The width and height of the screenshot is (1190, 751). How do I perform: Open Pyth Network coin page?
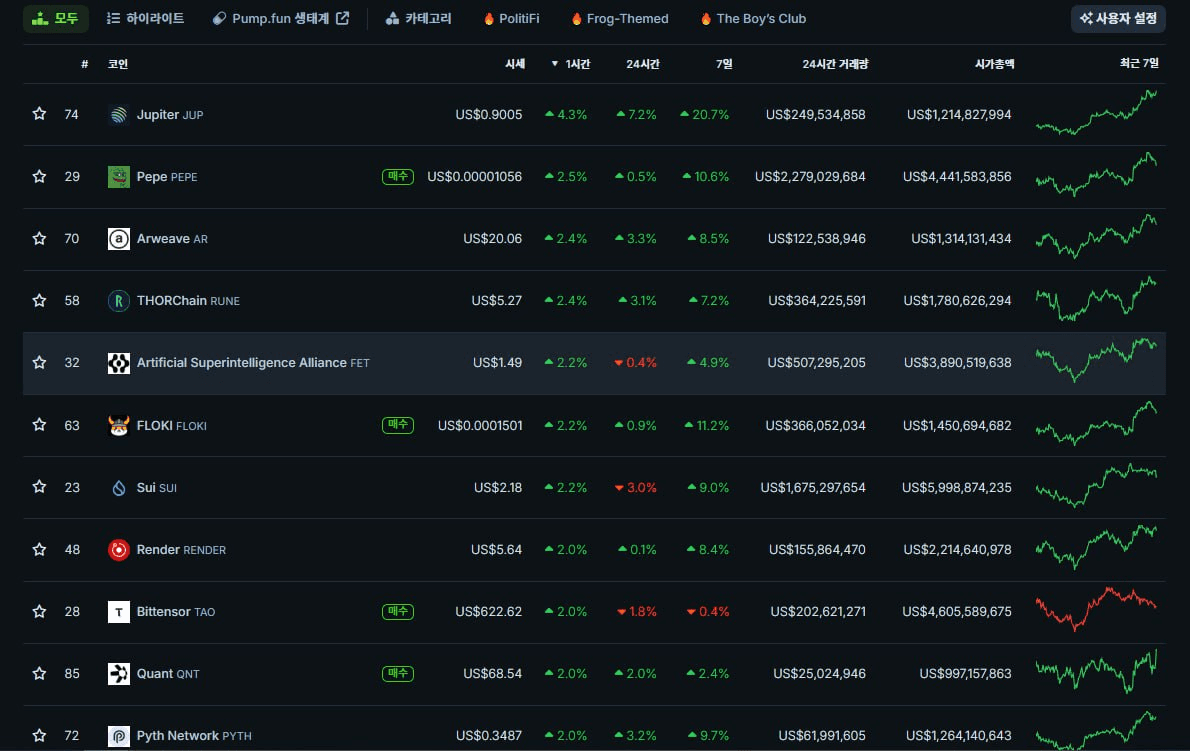coord(194,735)
